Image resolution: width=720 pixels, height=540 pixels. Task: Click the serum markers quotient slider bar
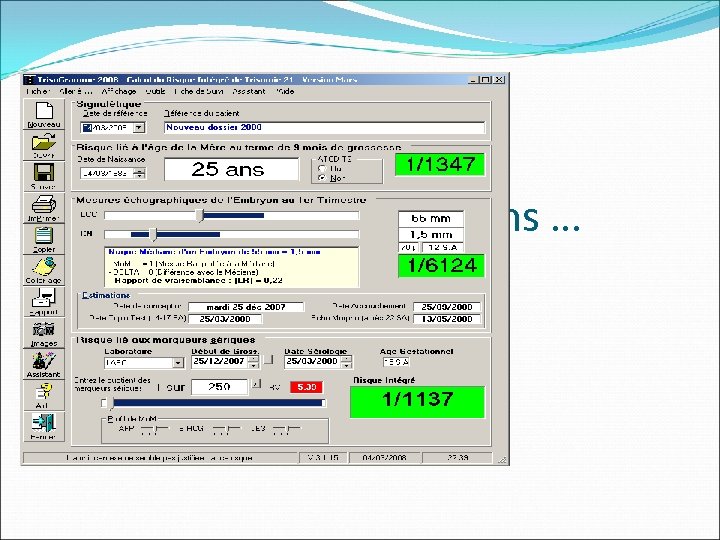click(x=214, y=403)
